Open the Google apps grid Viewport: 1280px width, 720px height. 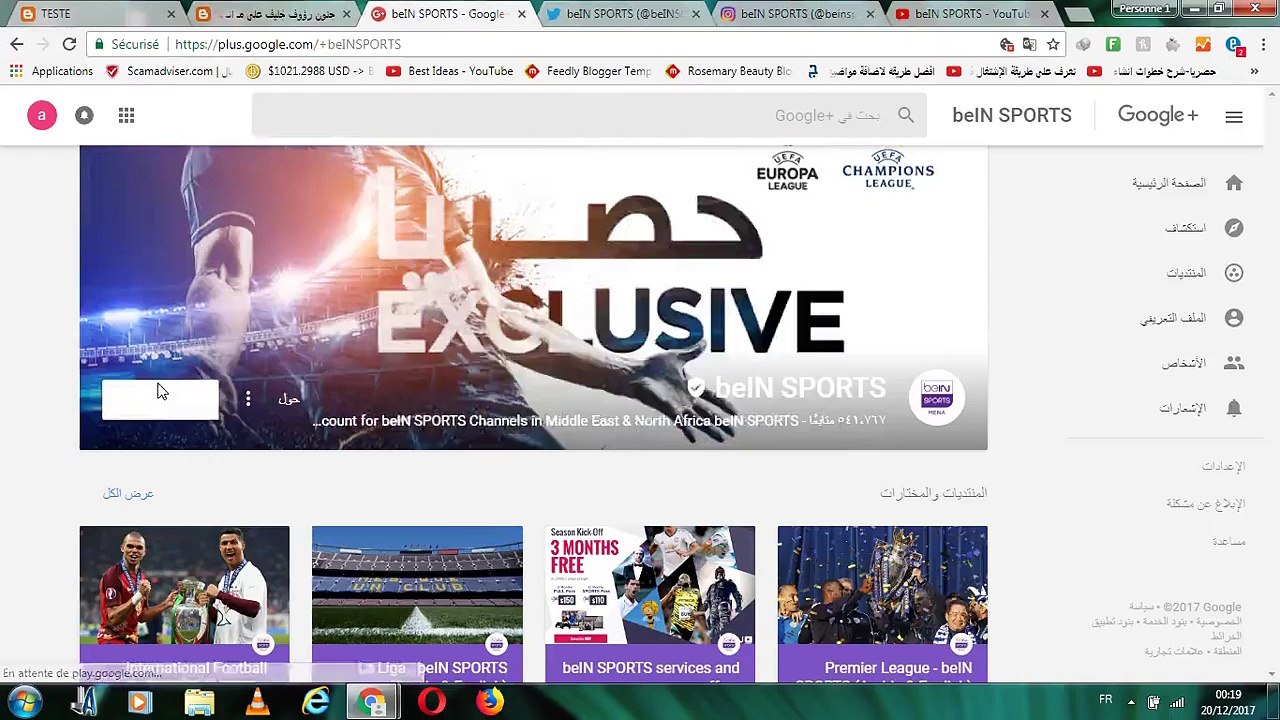click(126, 116)
